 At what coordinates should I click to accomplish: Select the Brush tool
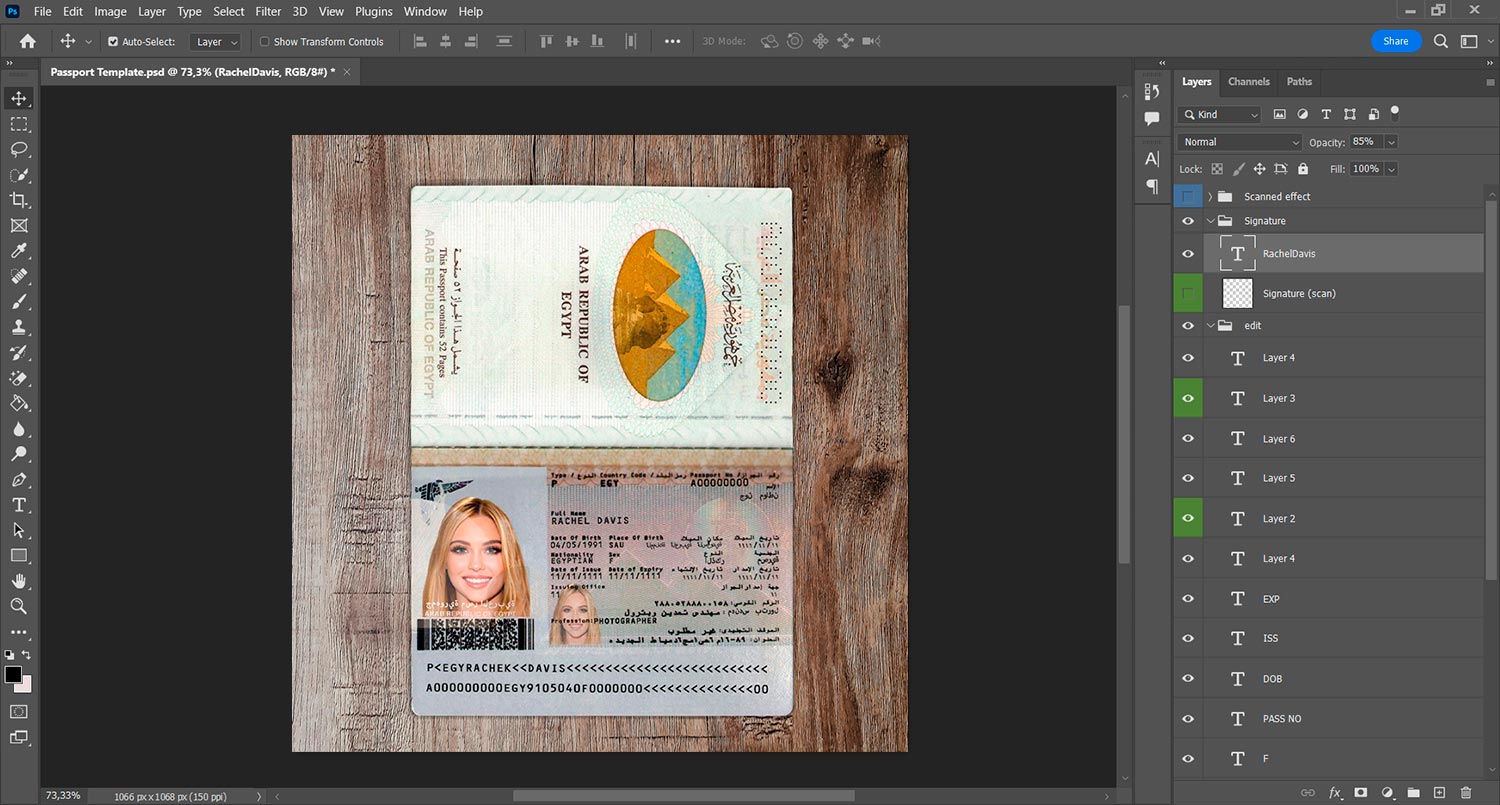(x=19, y=301)
